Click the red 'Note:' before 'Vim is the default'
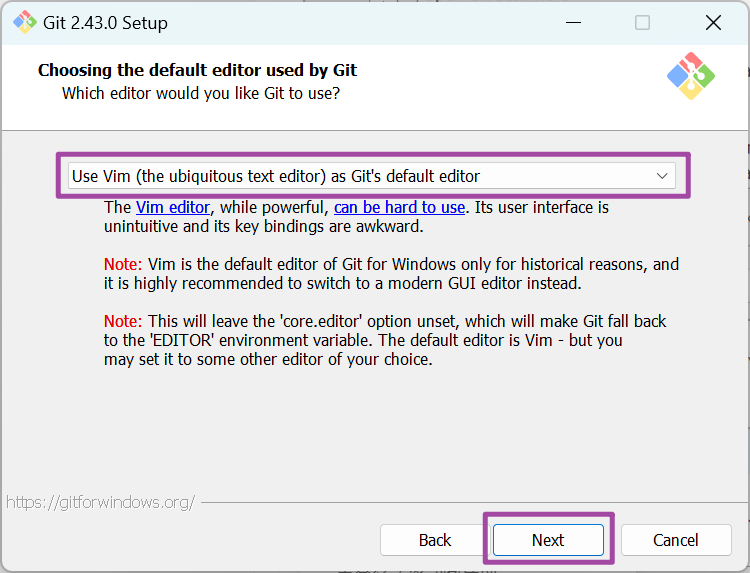 pyautogui.click(x=124, y=265)
